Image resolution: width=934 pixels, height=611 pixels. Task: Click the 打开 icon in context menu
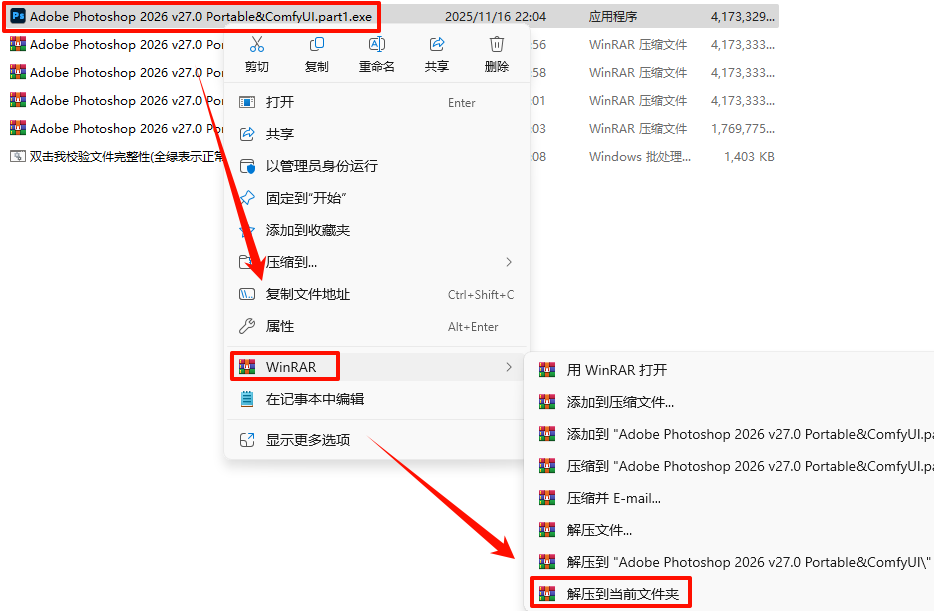click(x=247, y=102)
